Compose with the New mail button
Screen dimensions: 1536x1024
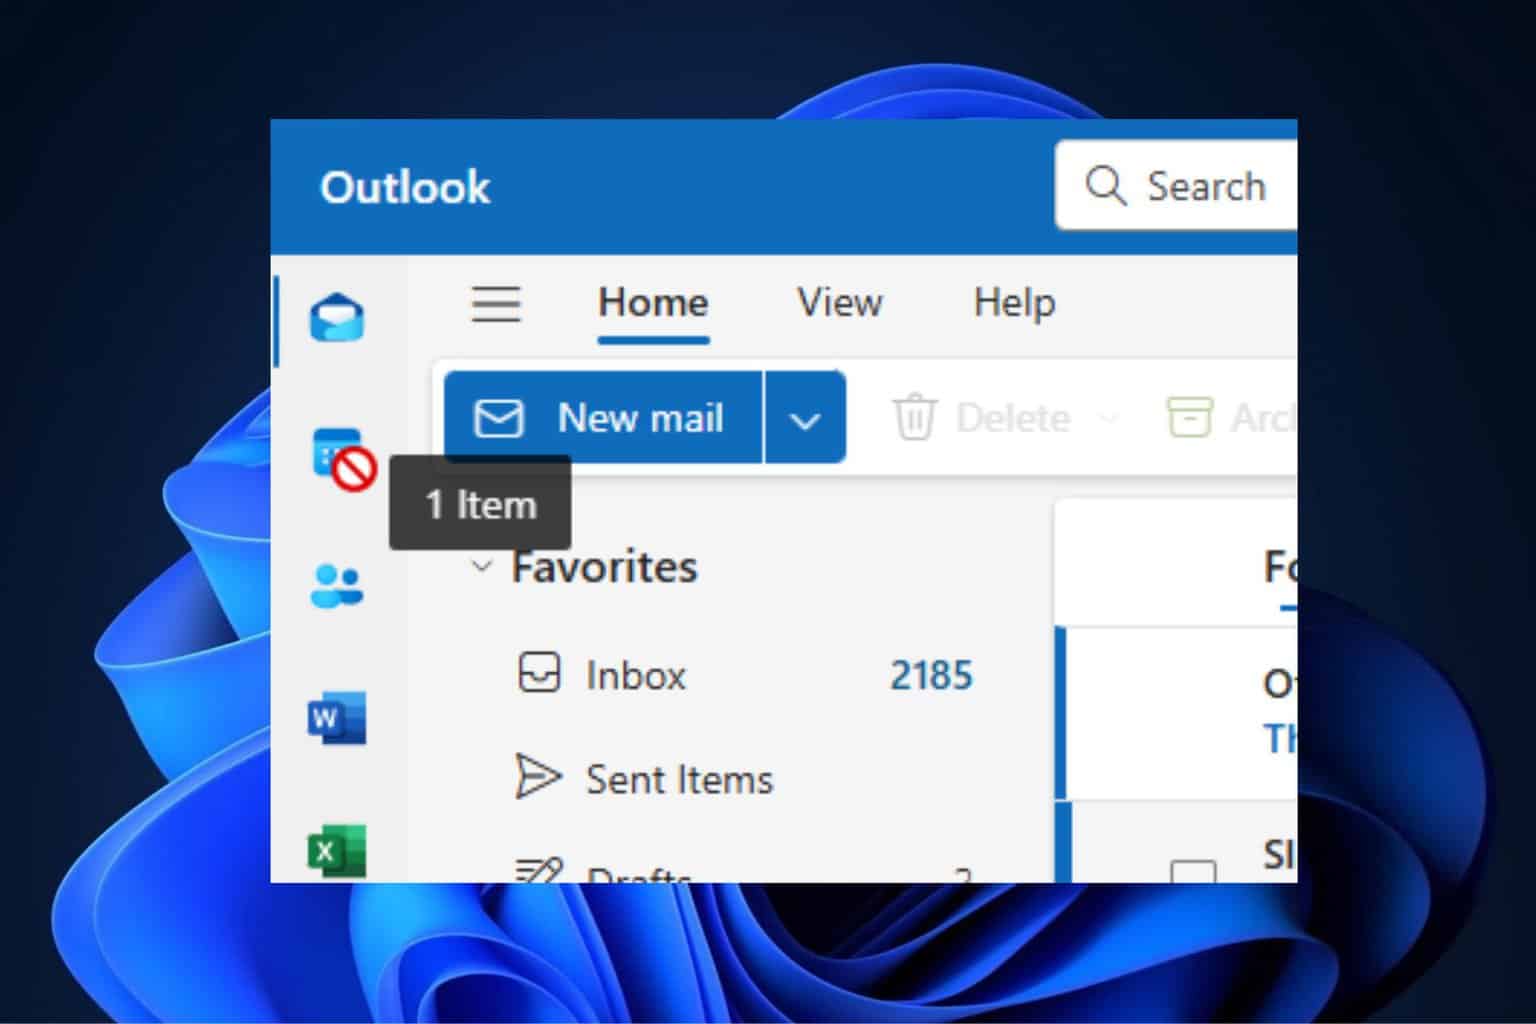tap(603, 417)
